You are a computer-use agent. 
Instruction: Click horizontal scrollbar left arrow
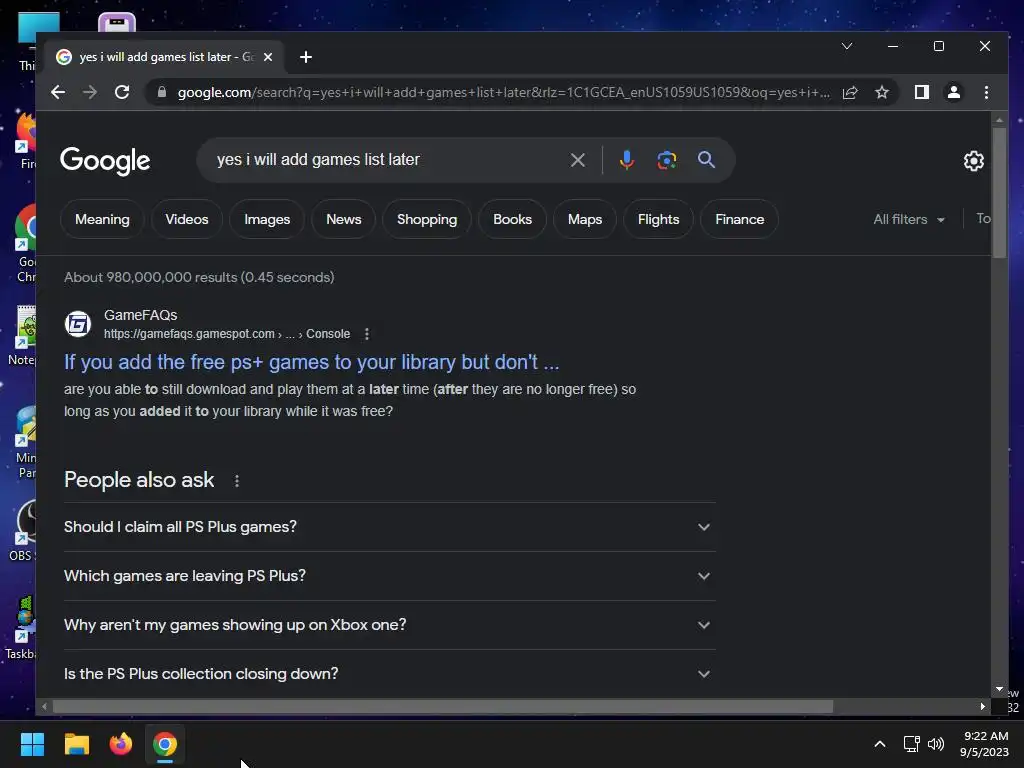pos(44,707)
